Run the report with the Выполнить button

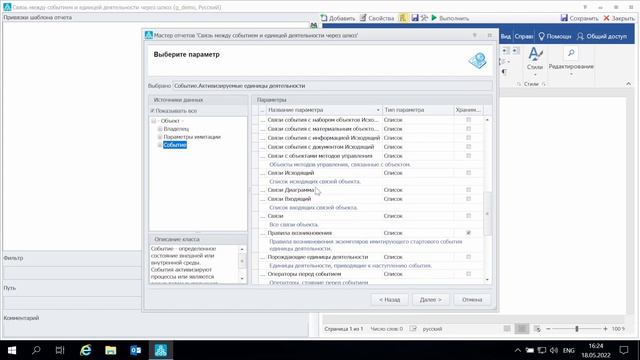pyautogui.click(x=450, y=18)
